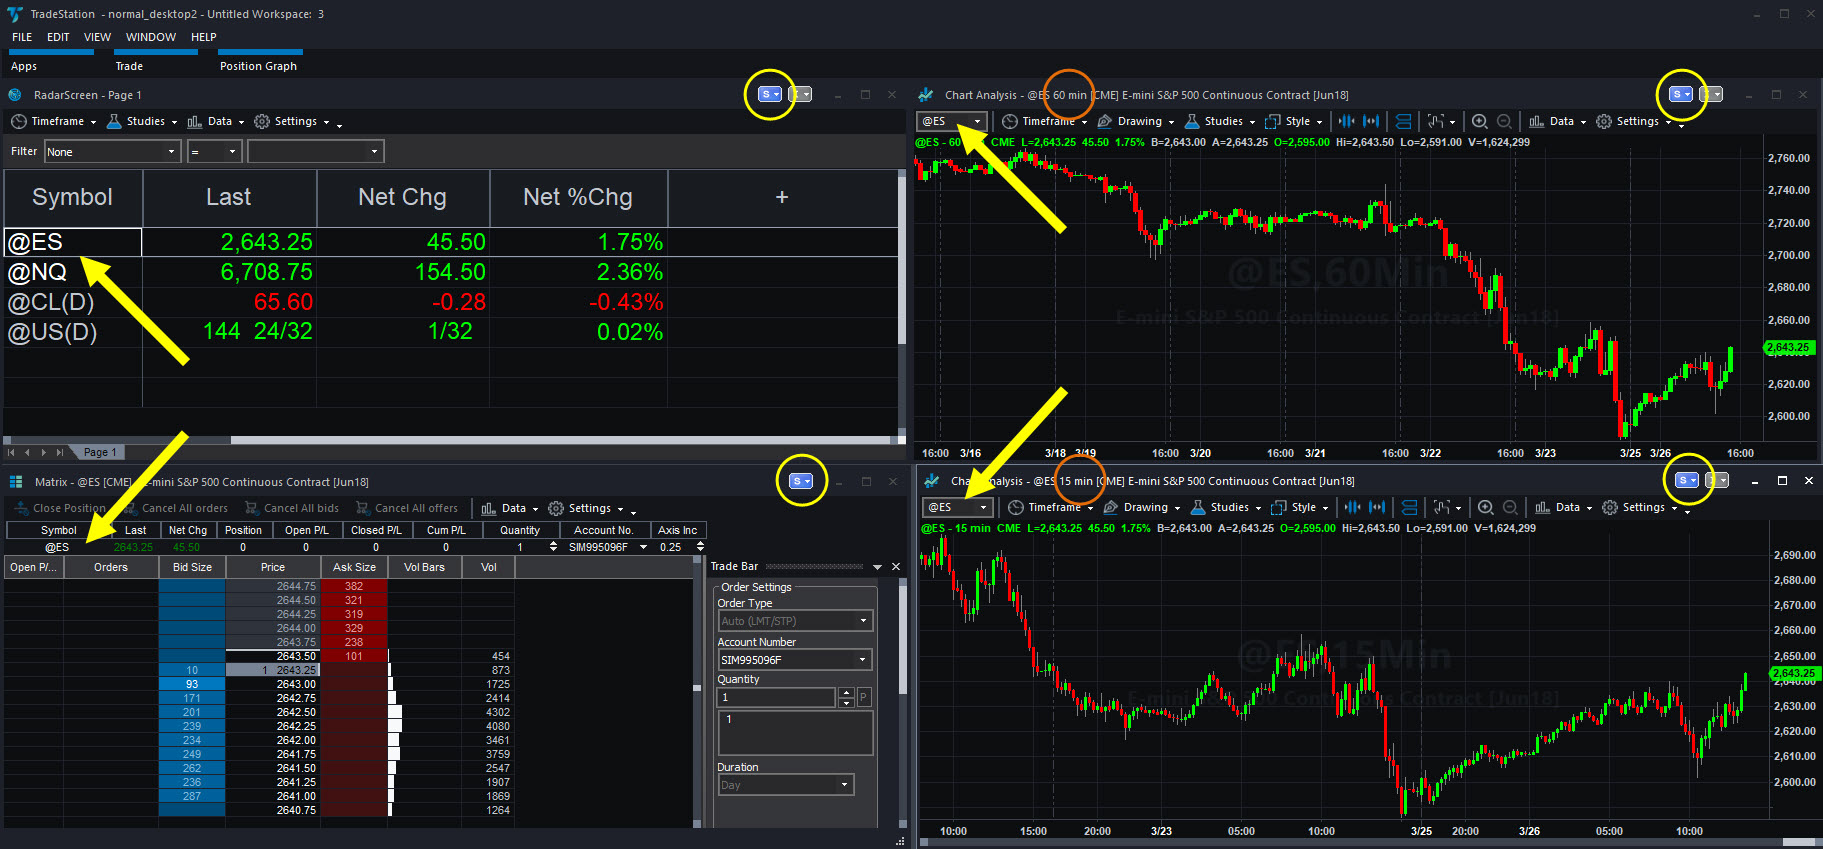The image size is (1823, 849).
Task: Zoom out on the 15 min chart
Action: 1510,507
